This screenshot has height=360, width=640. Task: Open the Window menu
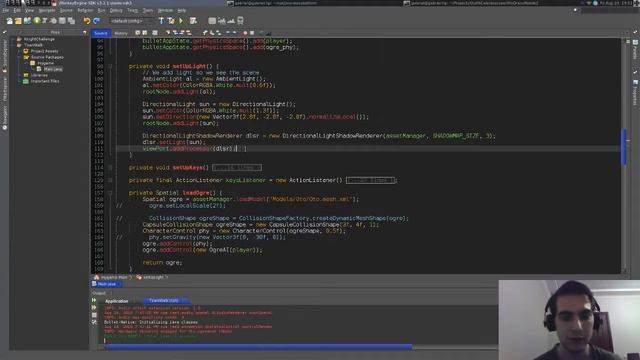tap(165, 10)
